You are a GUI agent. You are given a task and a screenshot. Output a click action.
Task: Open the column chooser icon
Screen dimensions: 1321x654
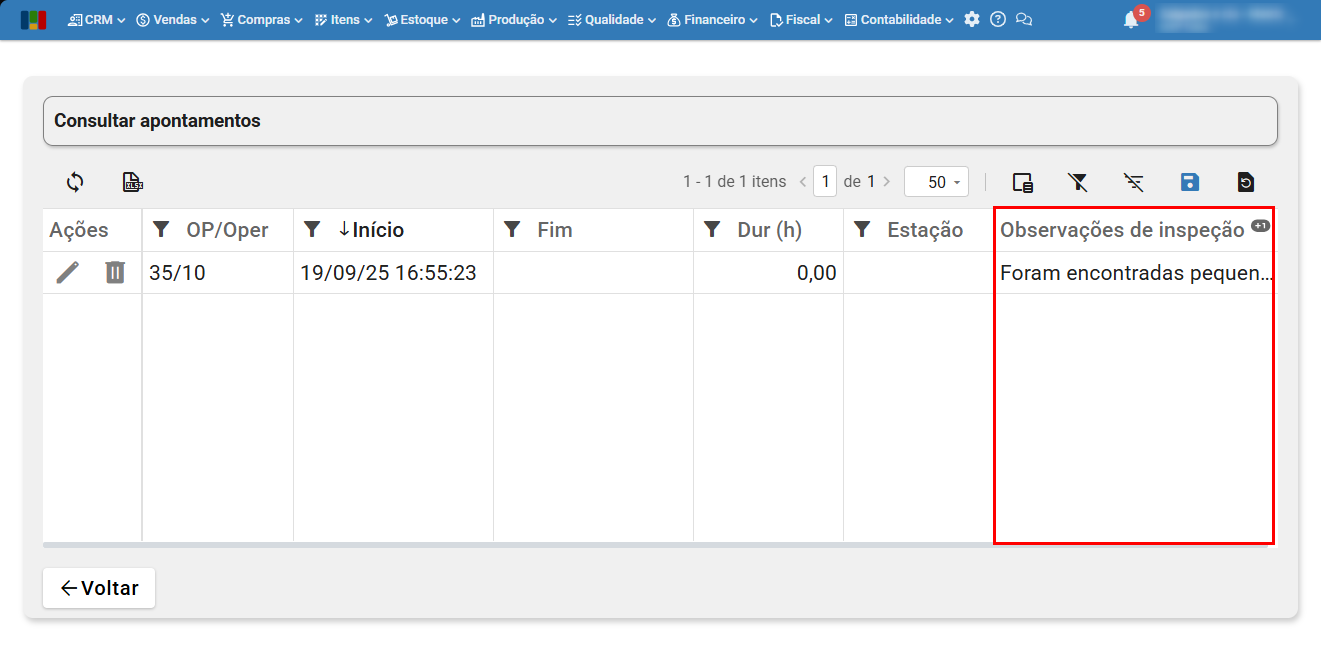click(x=1022, y=182)
